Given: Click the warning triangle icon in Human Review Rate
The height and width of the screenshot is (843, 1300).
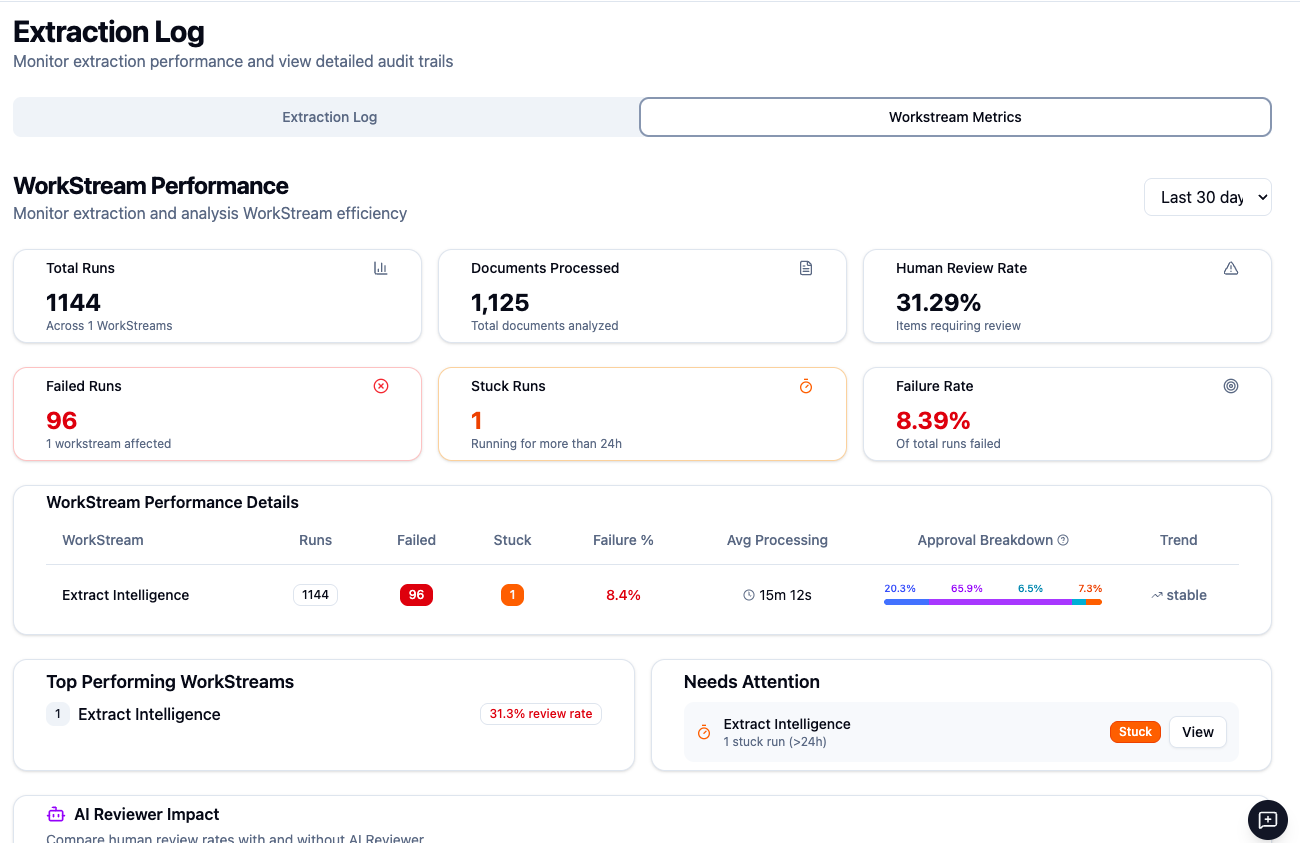Looking at the screenshot, I should [1231, 268].
